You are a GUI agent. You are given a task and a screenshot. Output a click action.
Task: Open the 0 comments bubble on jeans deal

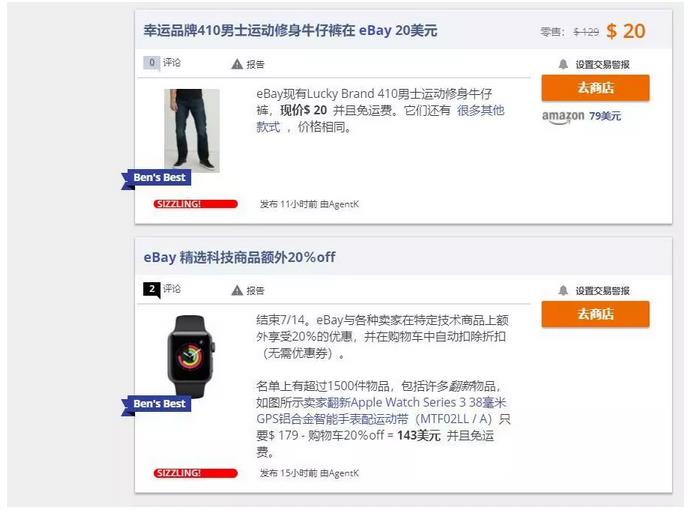(x=152, y=63)
